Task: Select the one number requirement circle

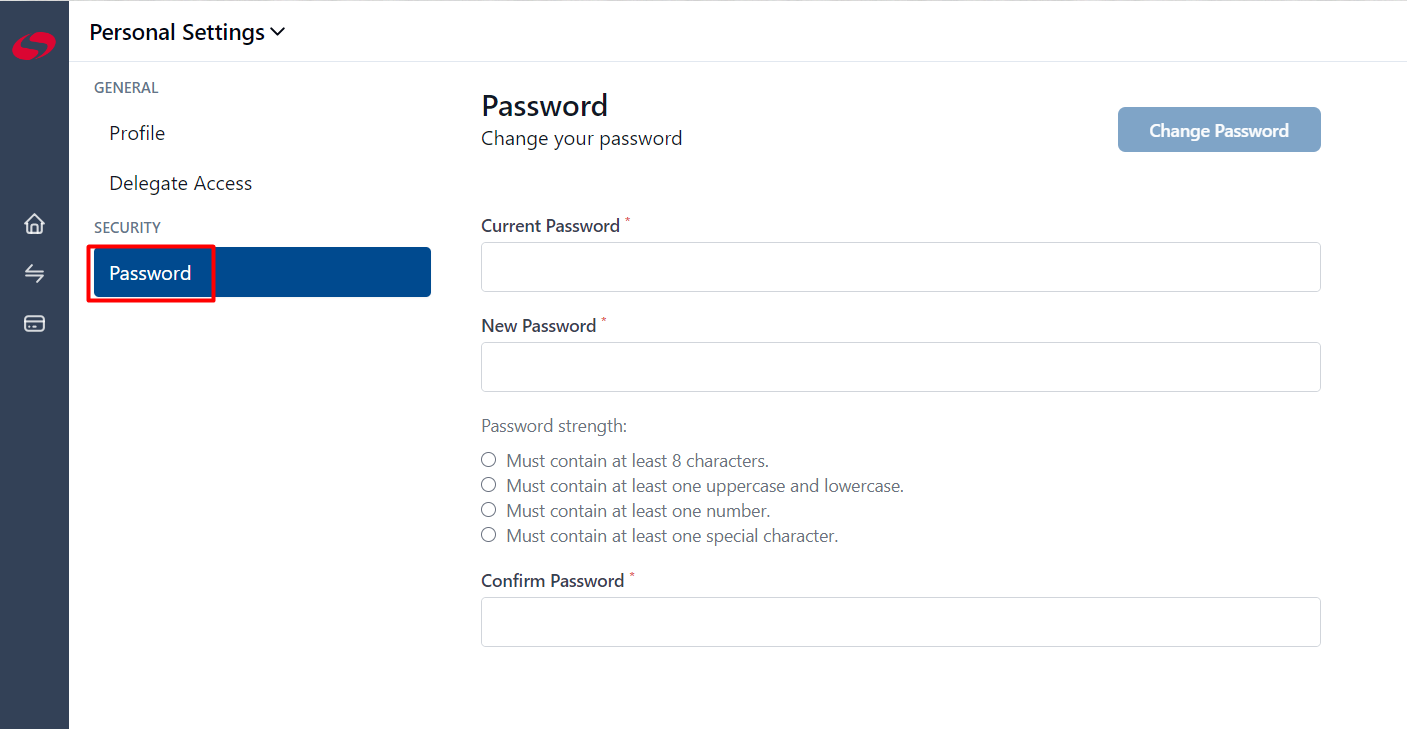Action: (x=488, y=510)
